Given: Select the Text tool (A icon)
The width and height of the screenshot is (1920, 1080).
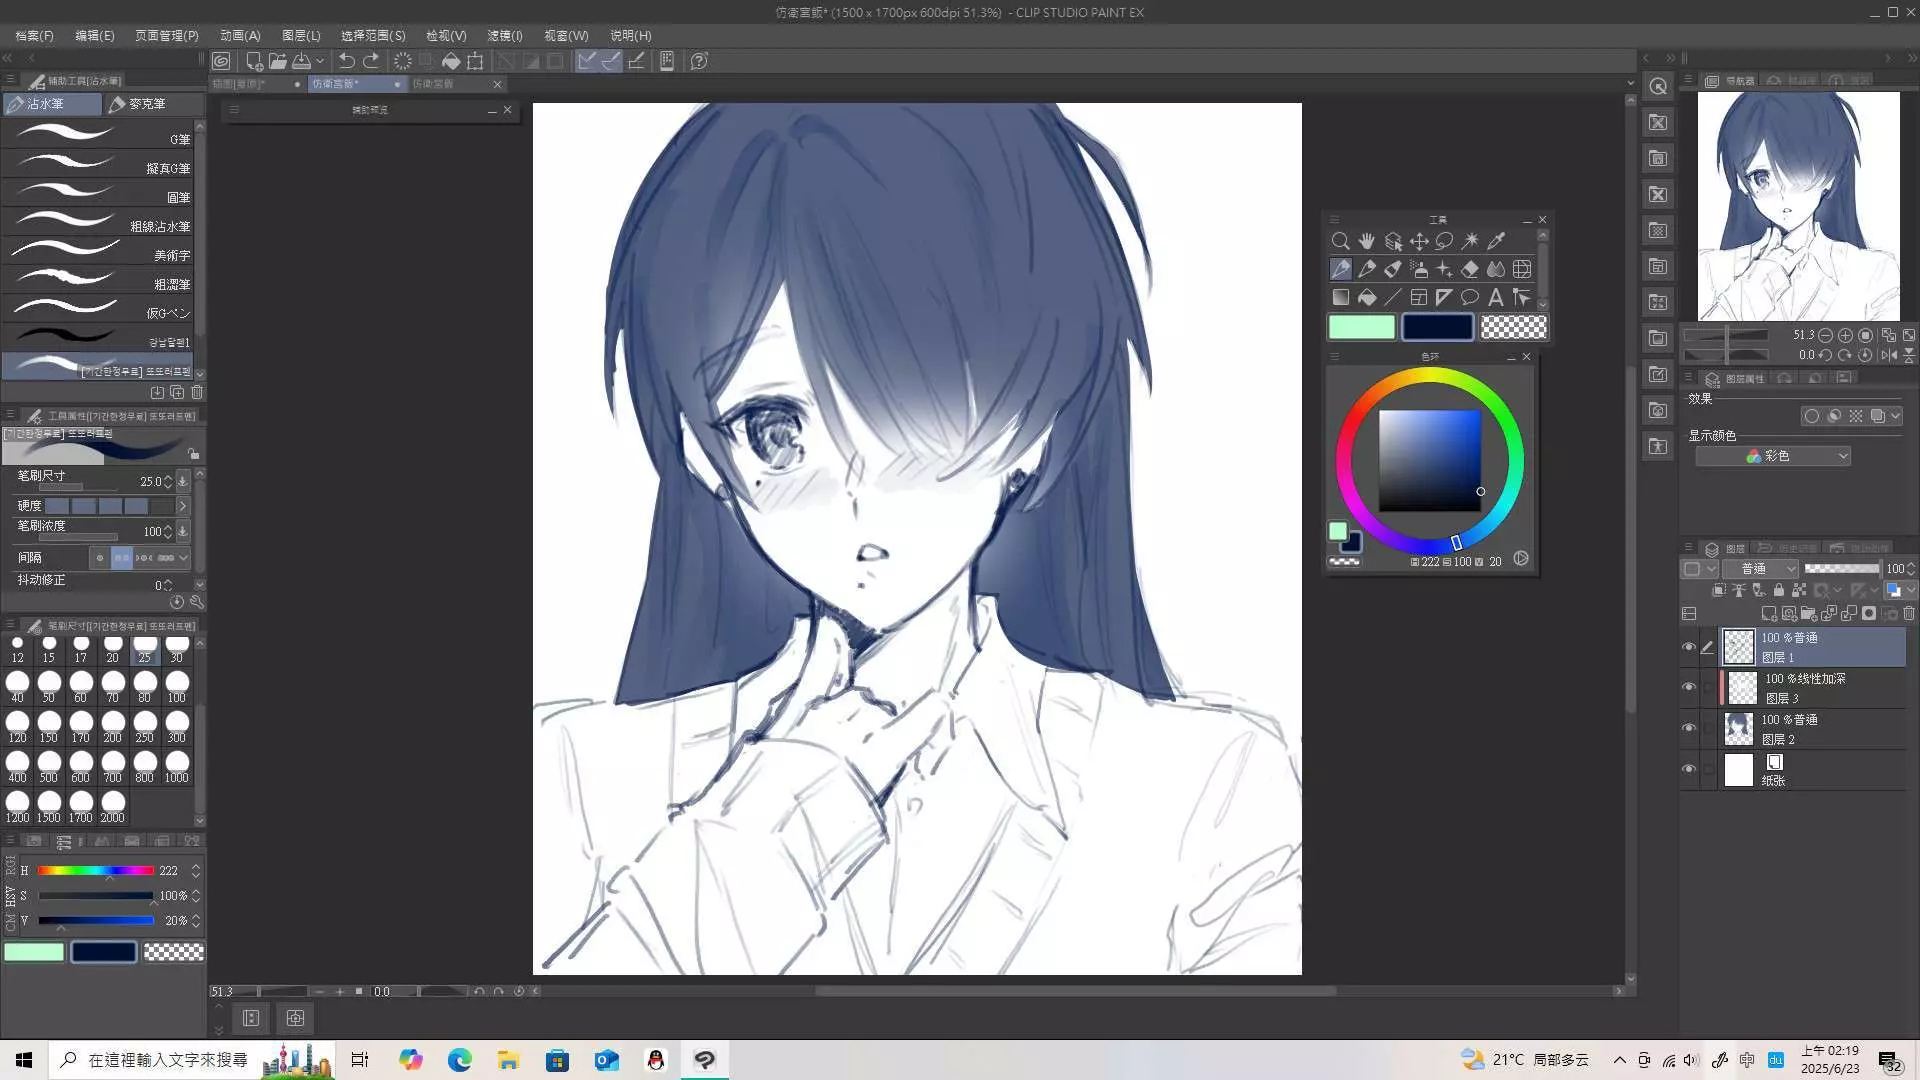Looking at the screenshot, I should [x=1496, y=297].
